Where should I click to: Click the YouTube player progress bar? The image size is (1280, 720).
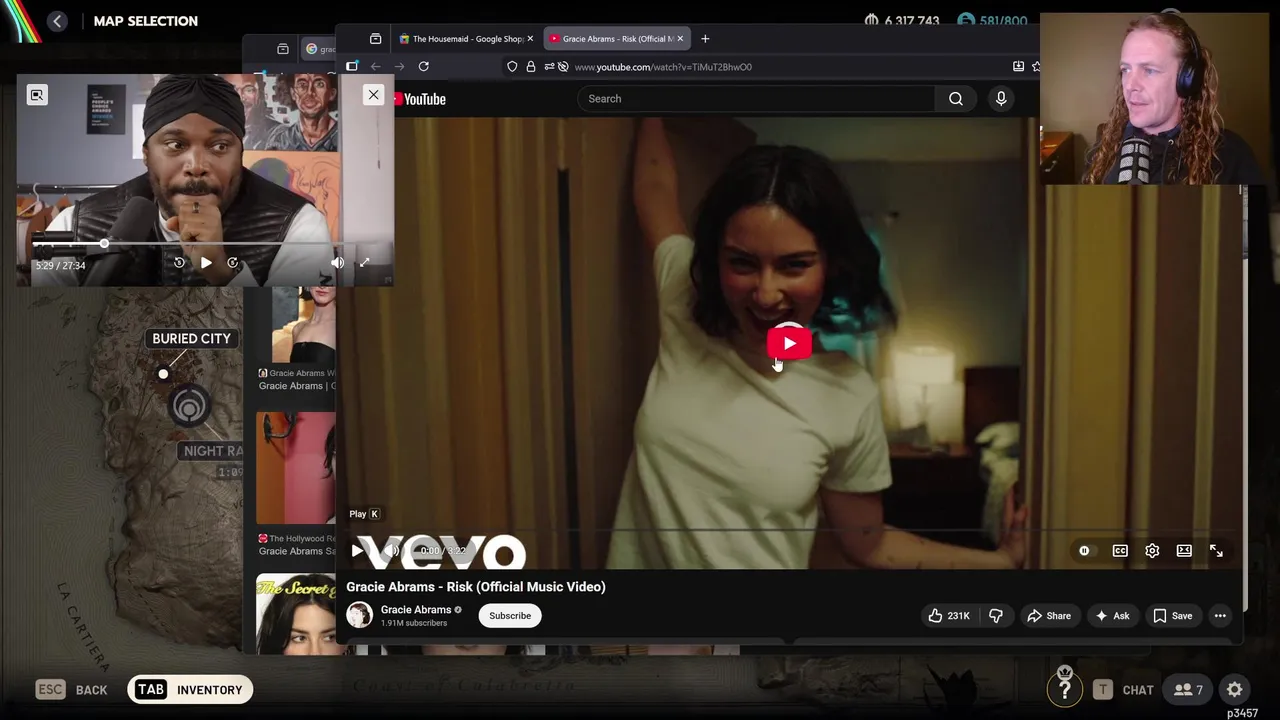pos(789,531)
